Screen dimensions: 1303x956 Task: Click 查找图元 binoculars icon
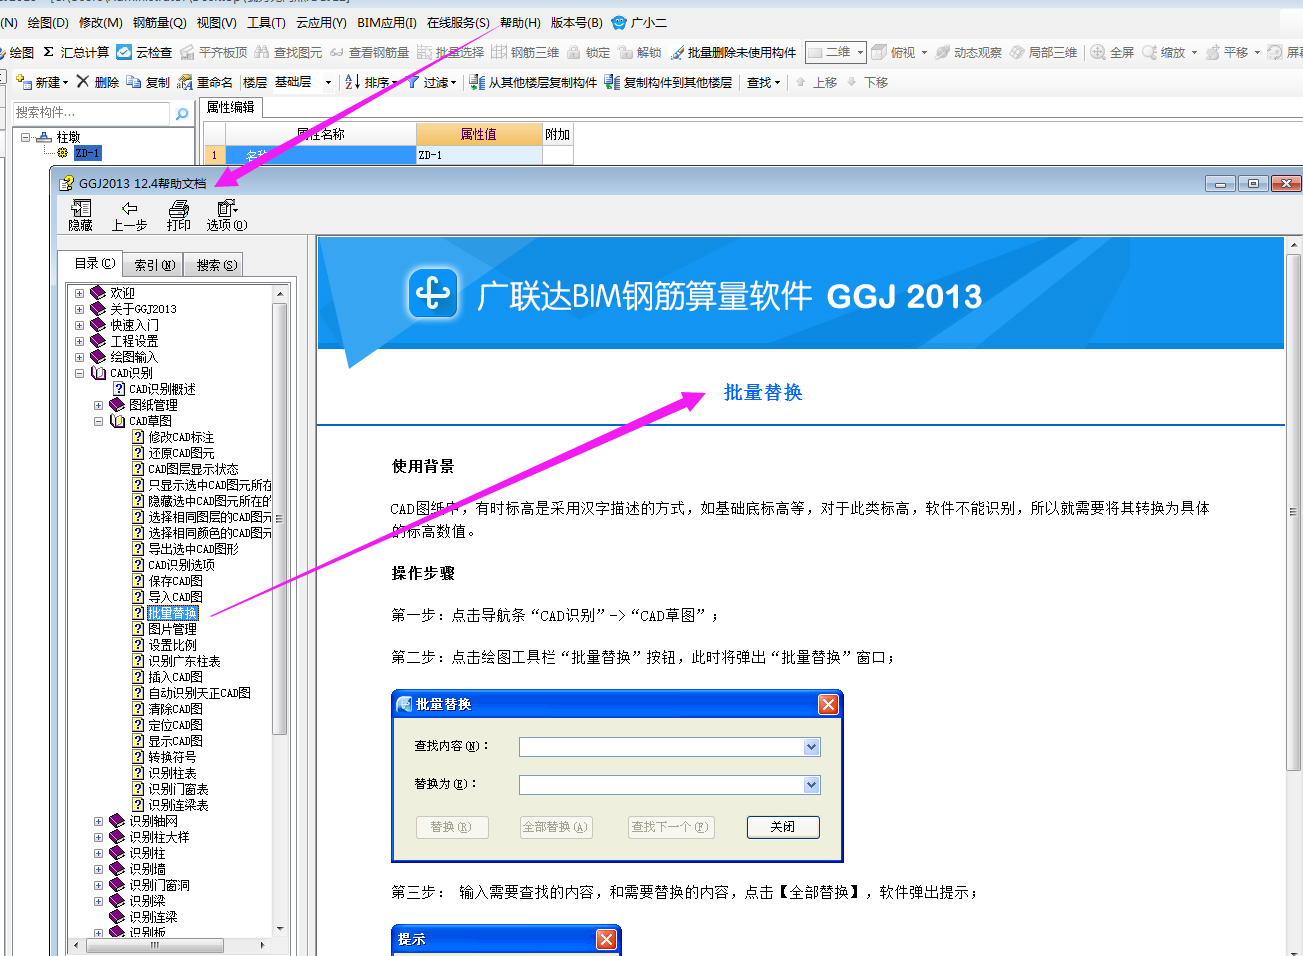click(262, 52)
